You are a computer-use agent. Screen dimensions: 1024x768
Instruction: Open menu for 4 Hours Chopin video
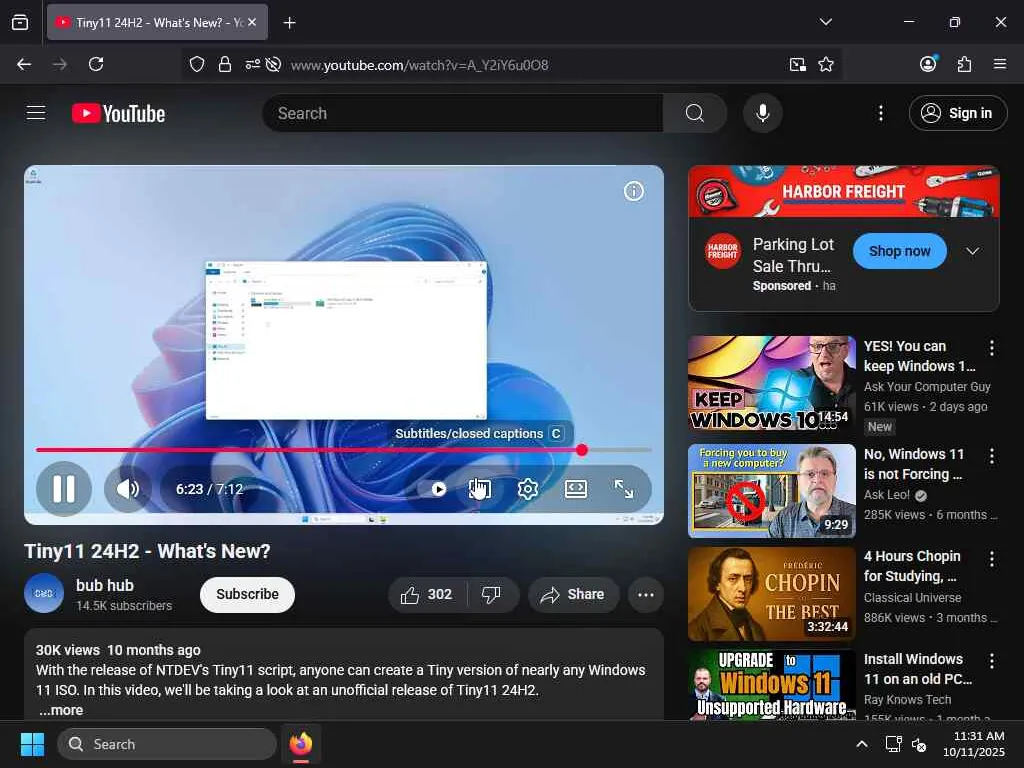[991, 558]
